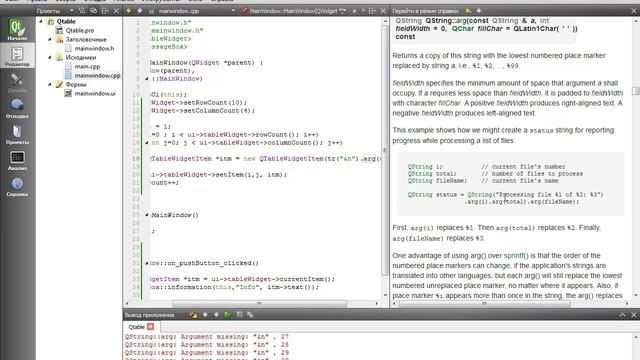
Task: Fold the ~MainWindow() block at line 25
Action: click(x=147, y=215)
